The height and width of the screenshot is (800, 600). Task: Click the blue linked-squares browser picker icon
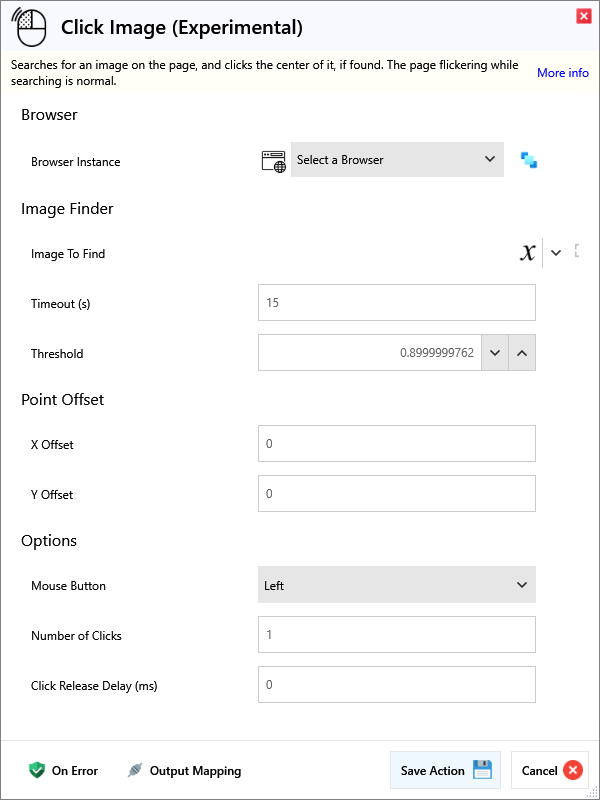529,160
